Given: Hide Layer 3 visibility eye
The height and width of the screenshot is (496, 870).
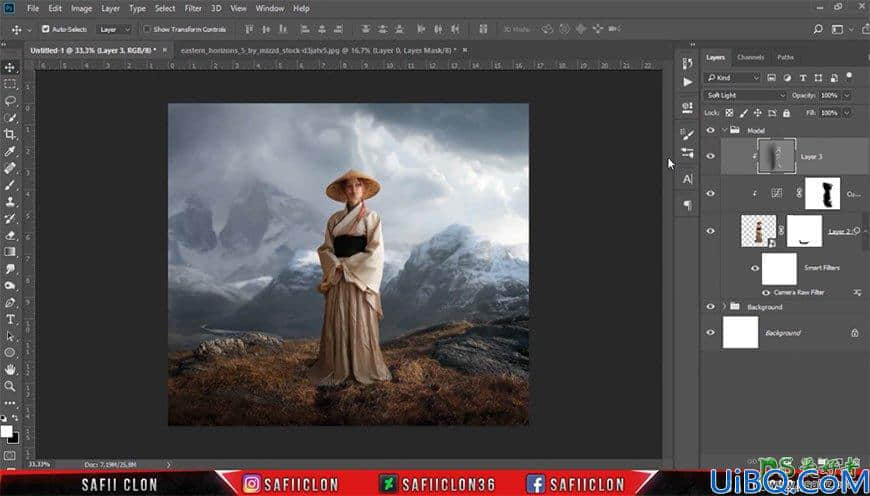Looking at the screenshot, I should pyautogui.click(x=710, y=156).
